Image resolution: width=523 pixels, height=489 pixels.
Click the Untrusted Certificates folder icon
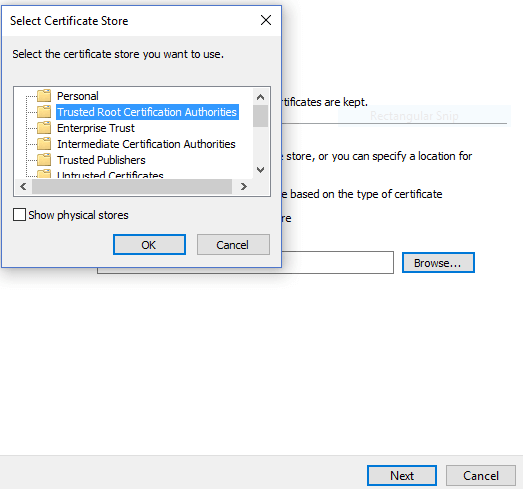click(44, 174)
